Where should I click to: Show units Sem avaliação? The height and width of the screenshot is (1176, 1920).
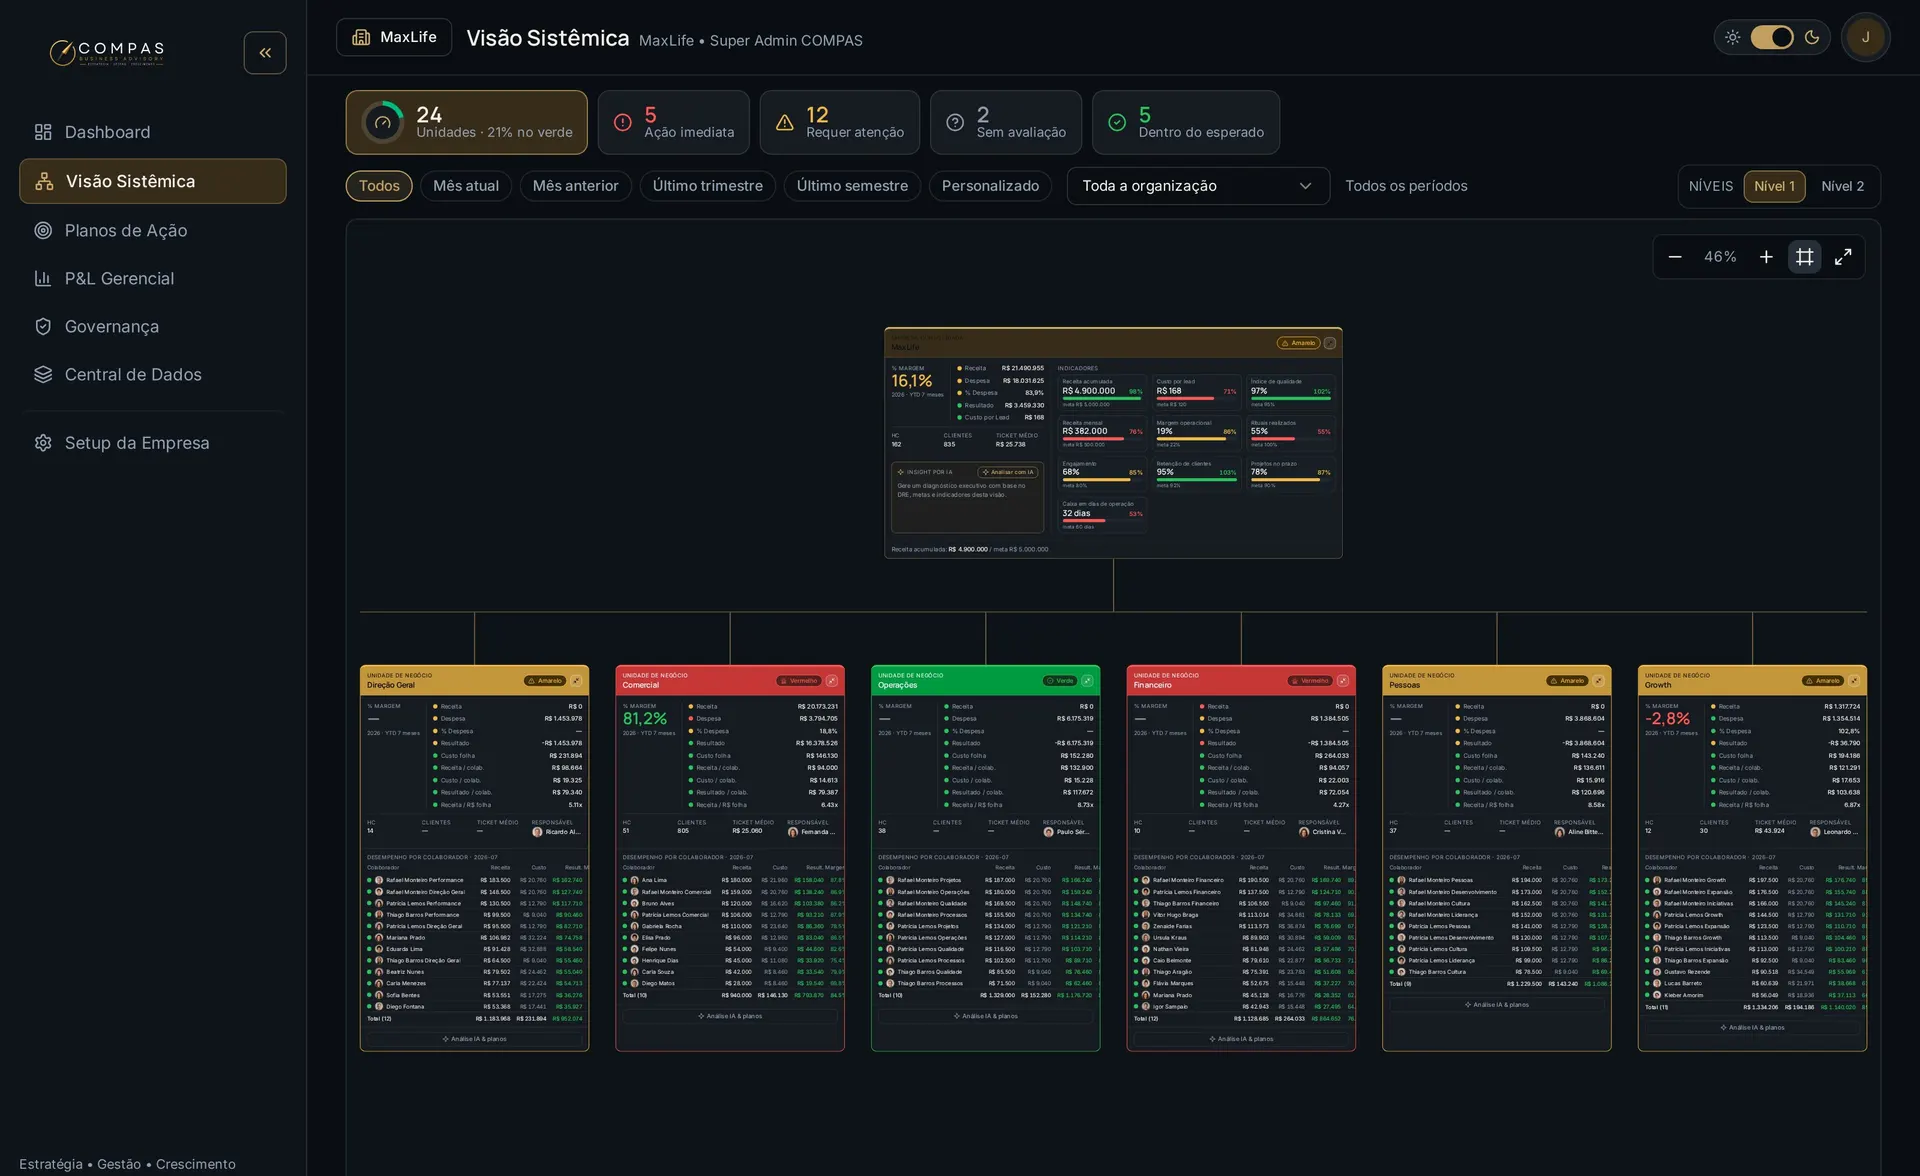tap(1006, 122)
